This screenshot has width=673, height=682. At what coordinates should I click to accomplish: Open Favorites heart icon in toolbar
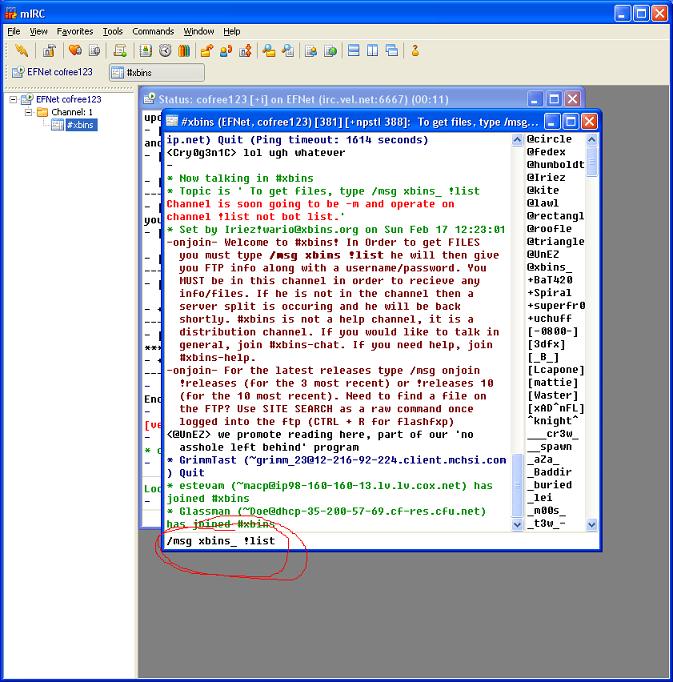pos(75,51)
